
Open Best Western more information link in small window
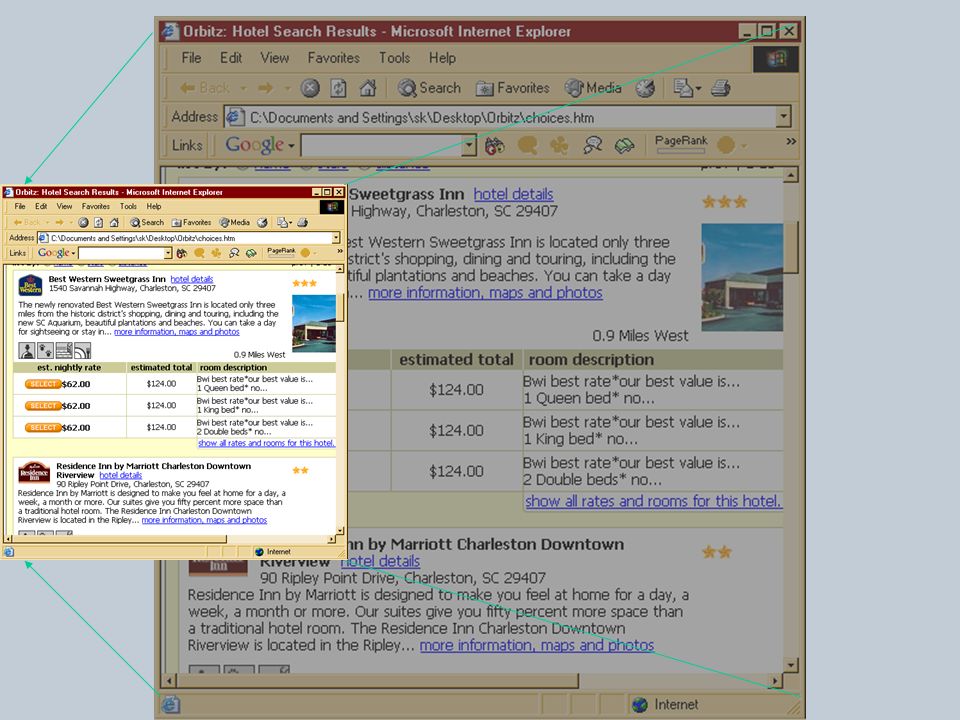[177, 332]
